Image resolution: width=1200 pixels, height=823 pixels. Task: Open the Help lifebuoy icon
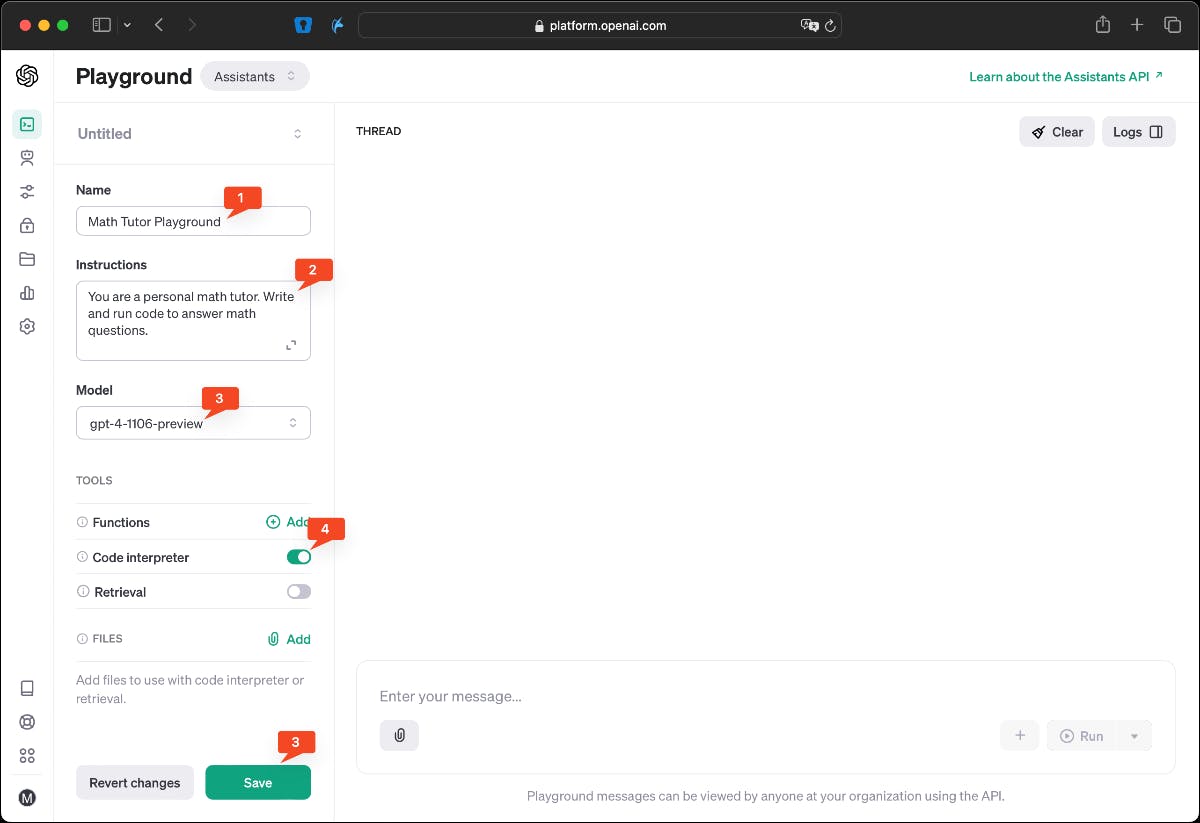tap(27, 722)
